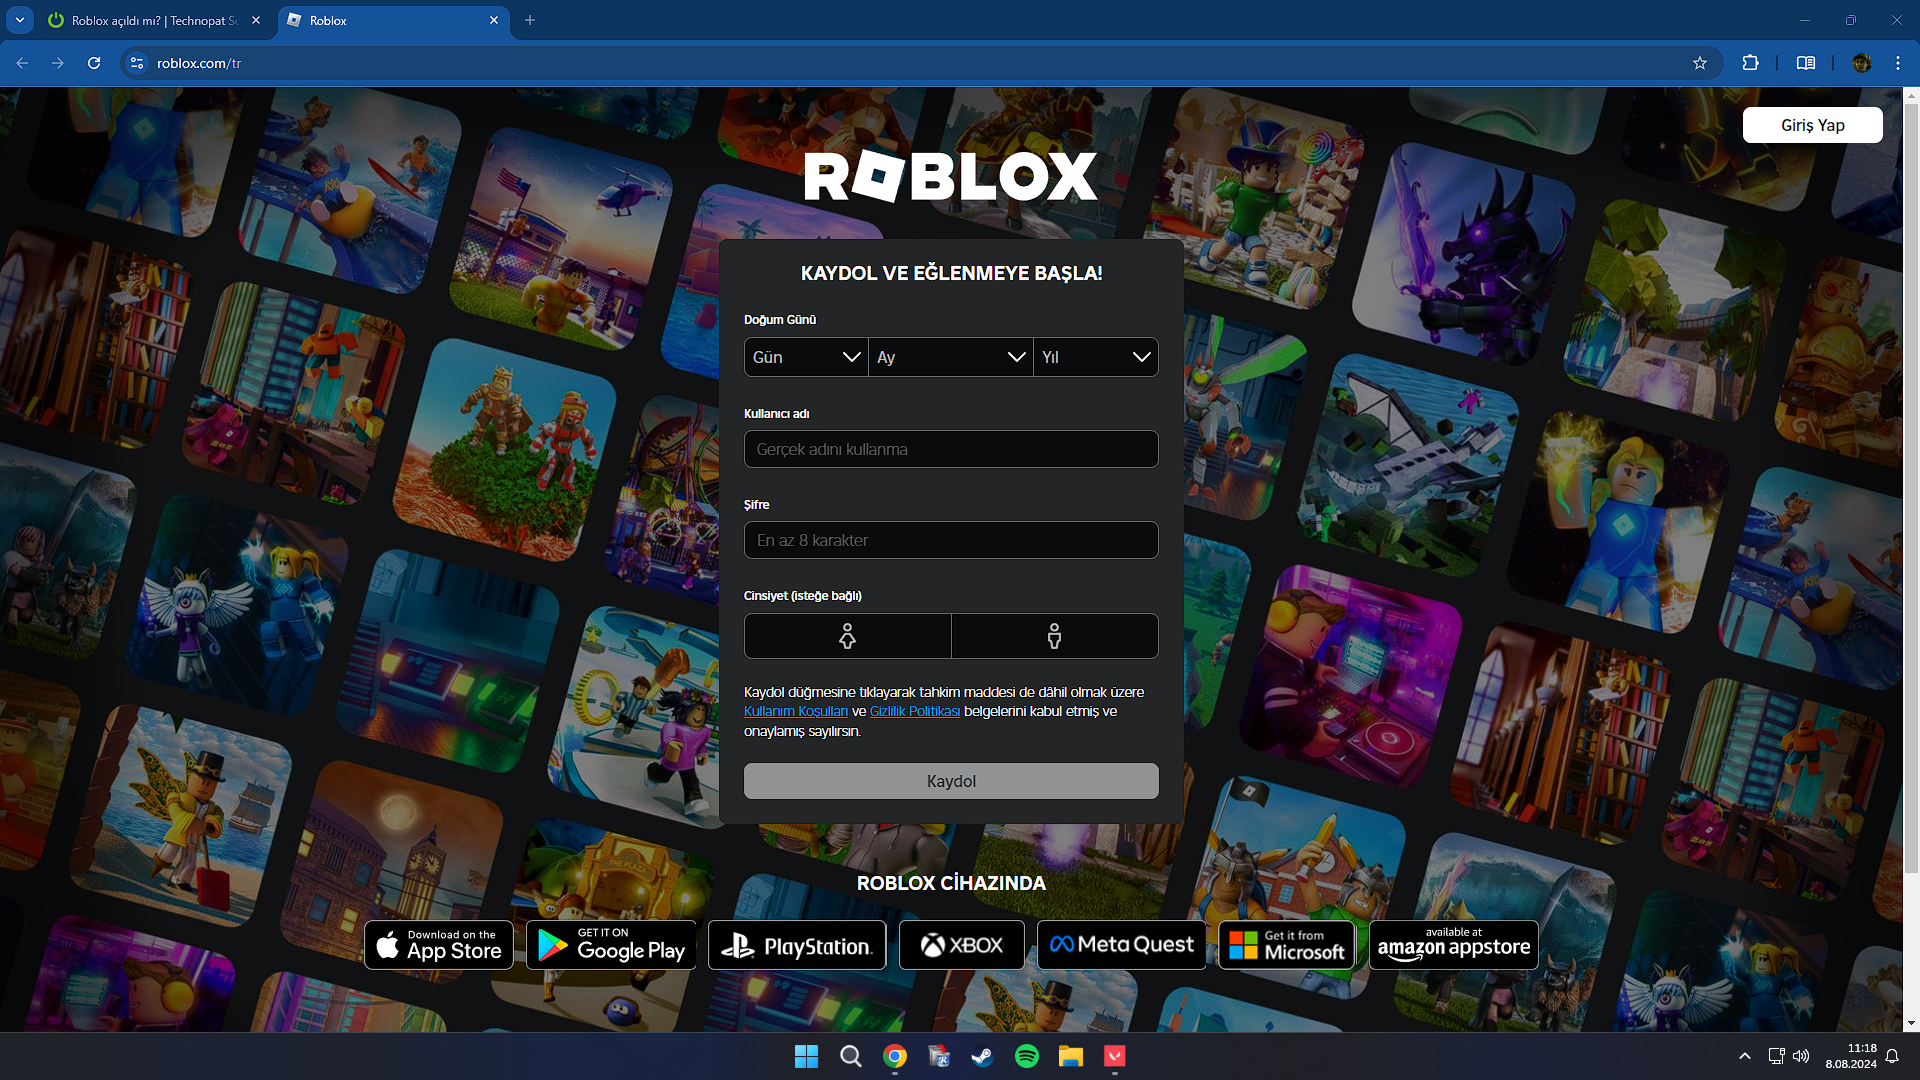The image size is (1920, 1080).
Task: Expand the Yıl year dropdown
Action: tap(1095, 357)
